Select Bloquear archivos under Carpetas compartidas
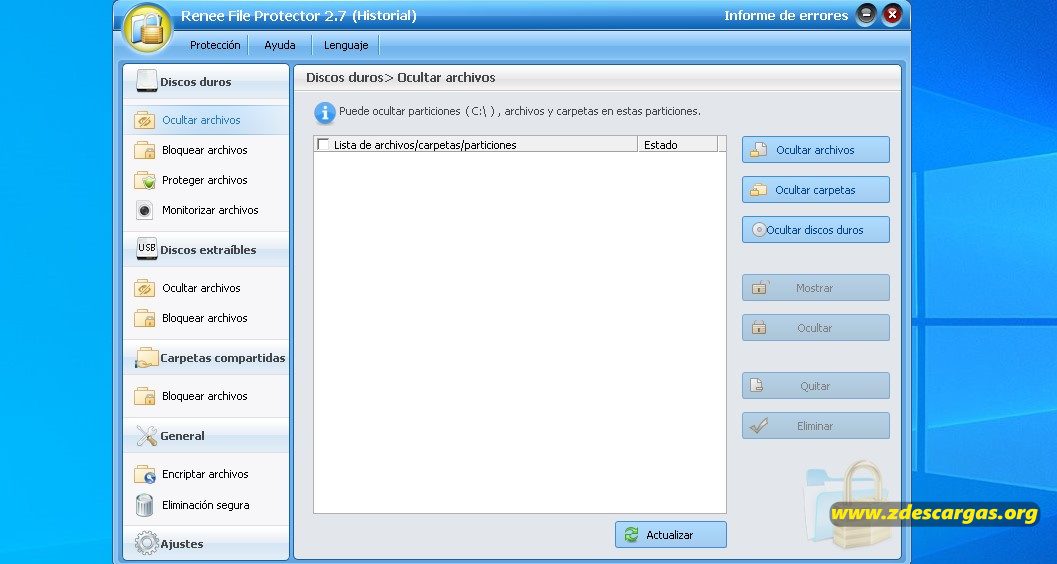The height and width of the screenshot is (564, 1057). [x=206, y=396]
